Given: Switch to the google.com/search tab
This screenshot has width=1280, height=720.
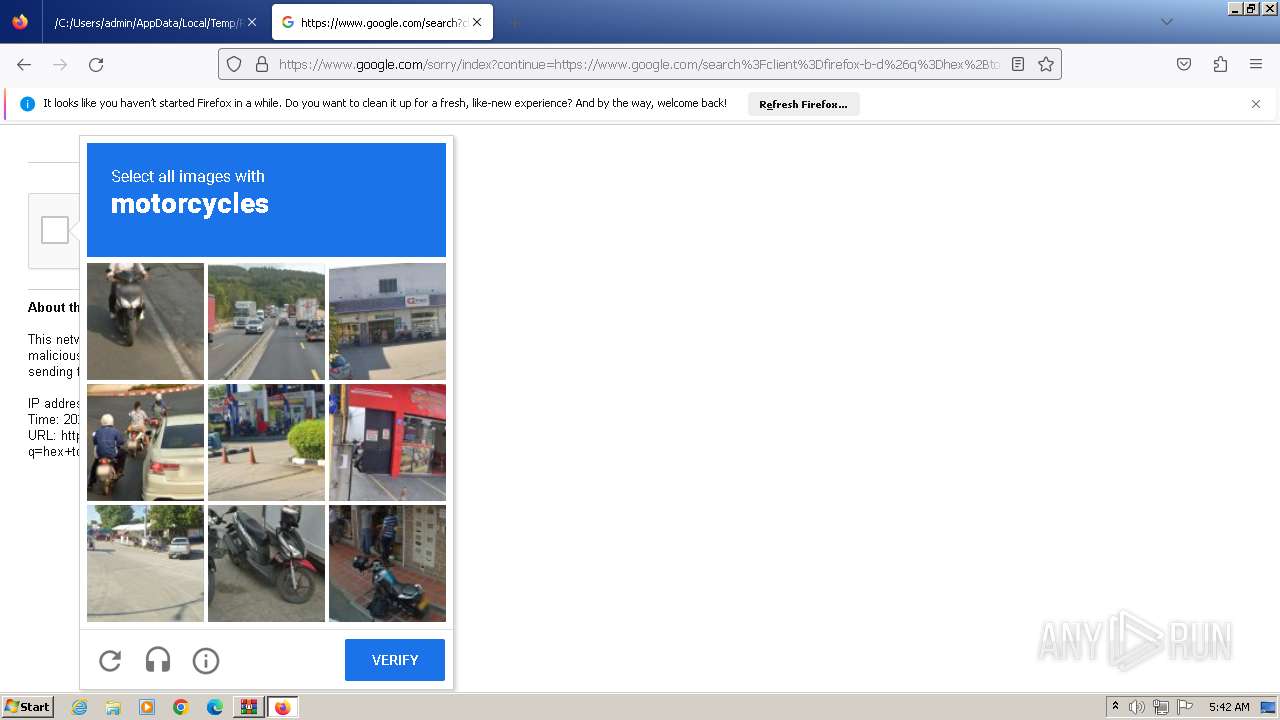Looking at the screenshot, I should [381, 22].
